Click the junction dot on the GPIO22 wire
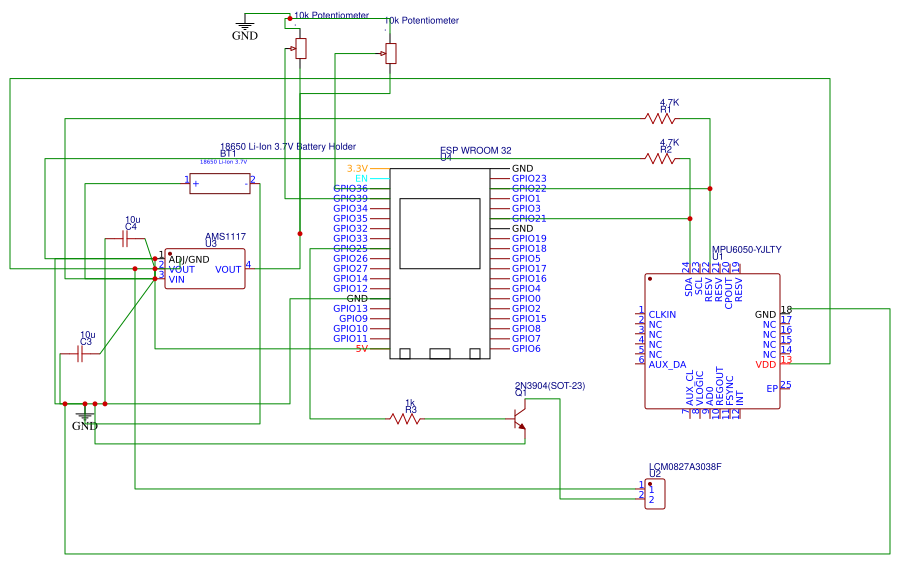 pyautogui.click(x=710, y=189)
